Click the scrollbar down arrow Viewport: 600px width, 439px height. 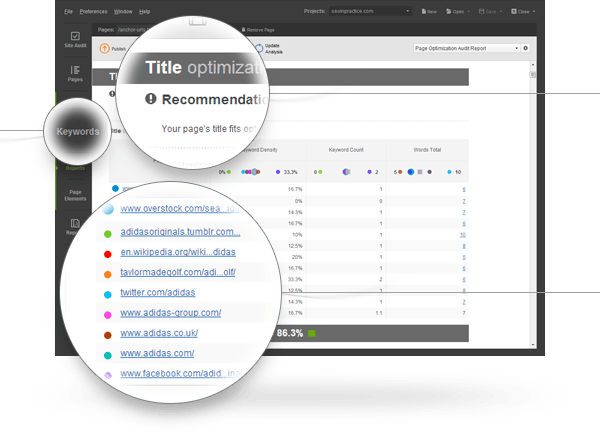pos(533,345)
